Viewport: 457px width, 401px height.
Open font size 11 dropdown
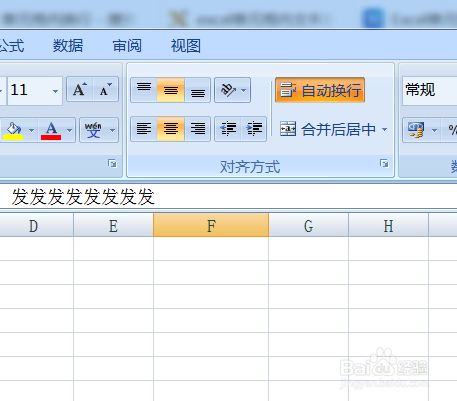click(x=55, y=91)
